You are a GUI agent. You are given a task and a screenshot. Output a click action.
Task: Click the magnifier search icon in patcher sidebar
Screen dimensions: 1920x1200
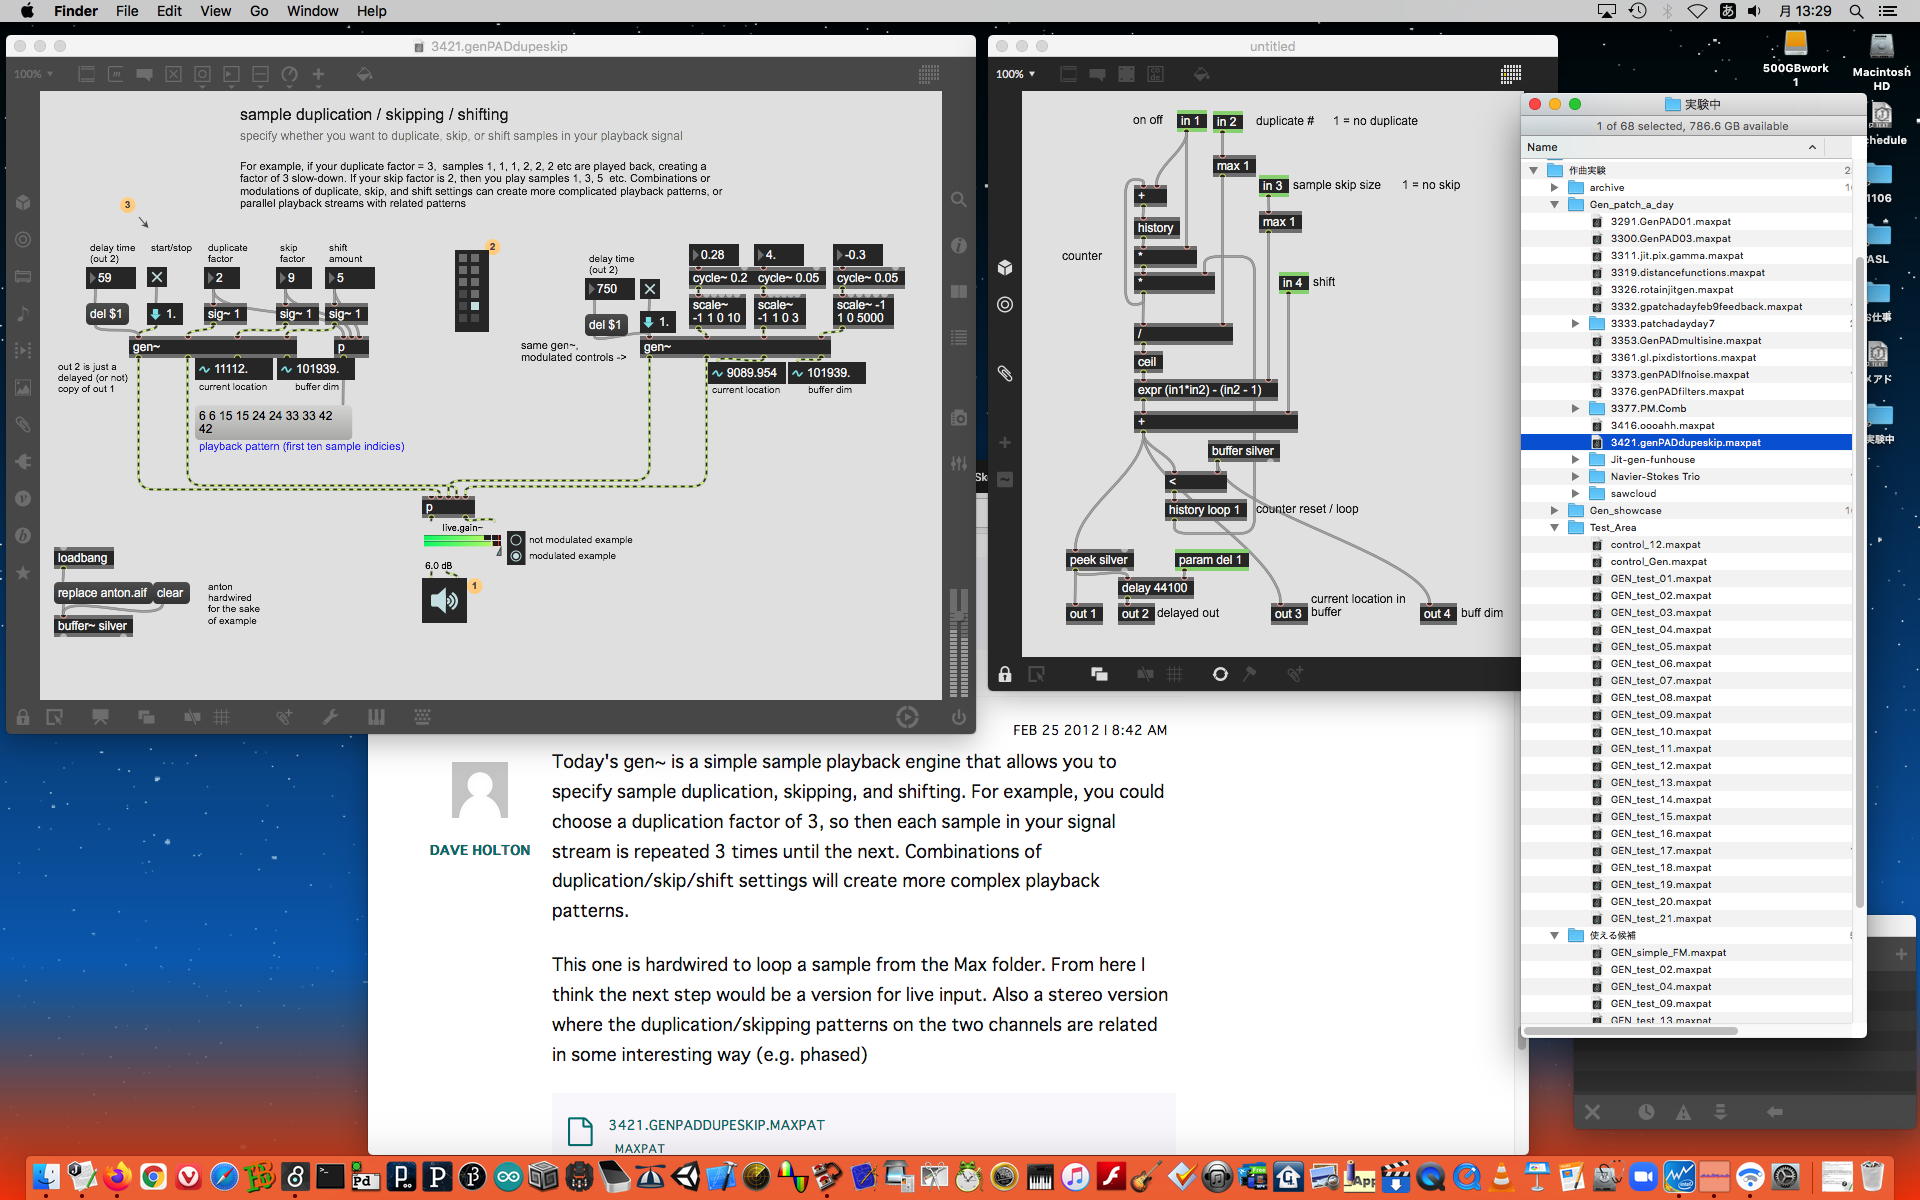point(958,200)
